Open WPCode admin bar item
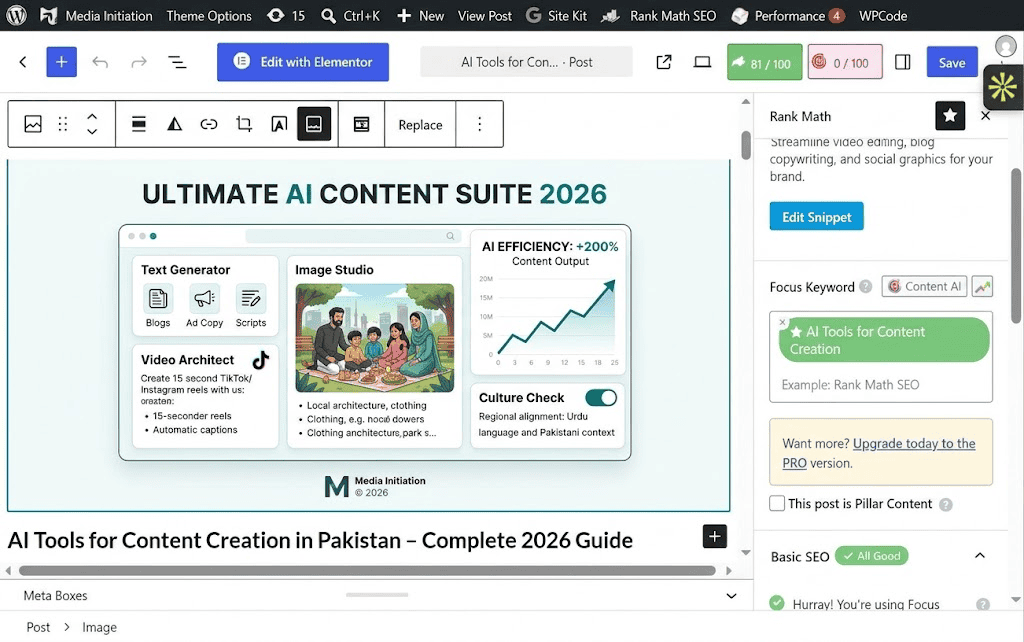The height and width of the screenshot is (642, 1024). (x=883, y=16)
